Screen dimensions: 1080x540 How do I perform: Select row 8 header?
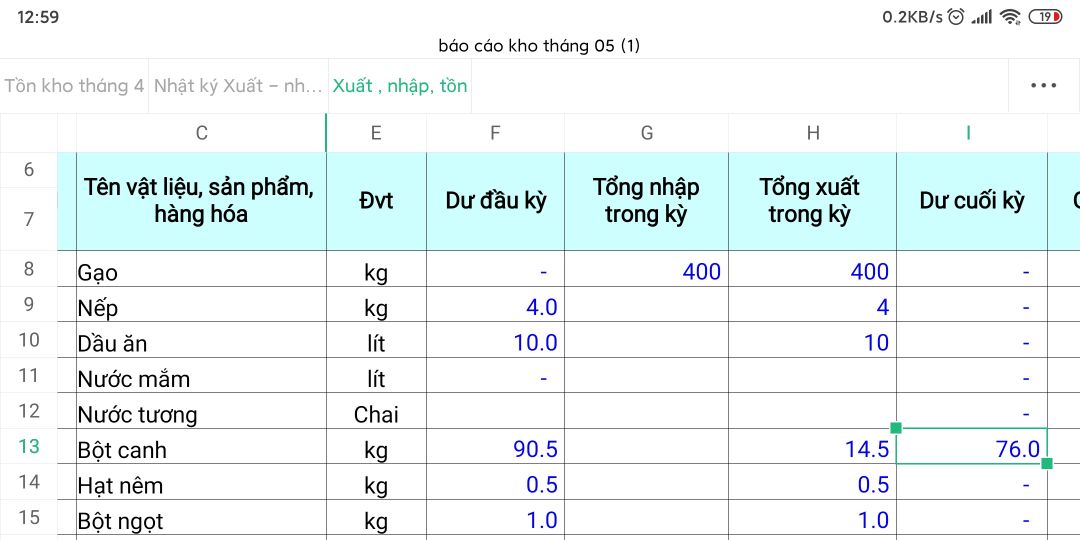click(29, 268)
